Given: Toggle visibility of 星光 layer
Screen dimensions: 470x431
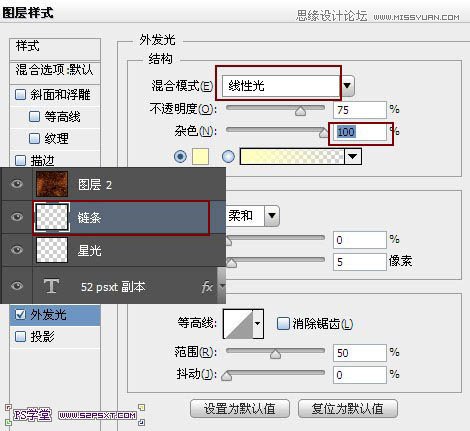Looking at the screenshot, I should (x=17, y=250).
